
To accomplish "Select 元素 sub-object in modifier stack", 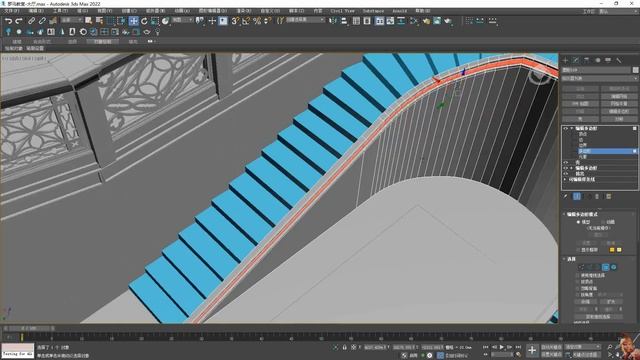I will click(583, 157).
